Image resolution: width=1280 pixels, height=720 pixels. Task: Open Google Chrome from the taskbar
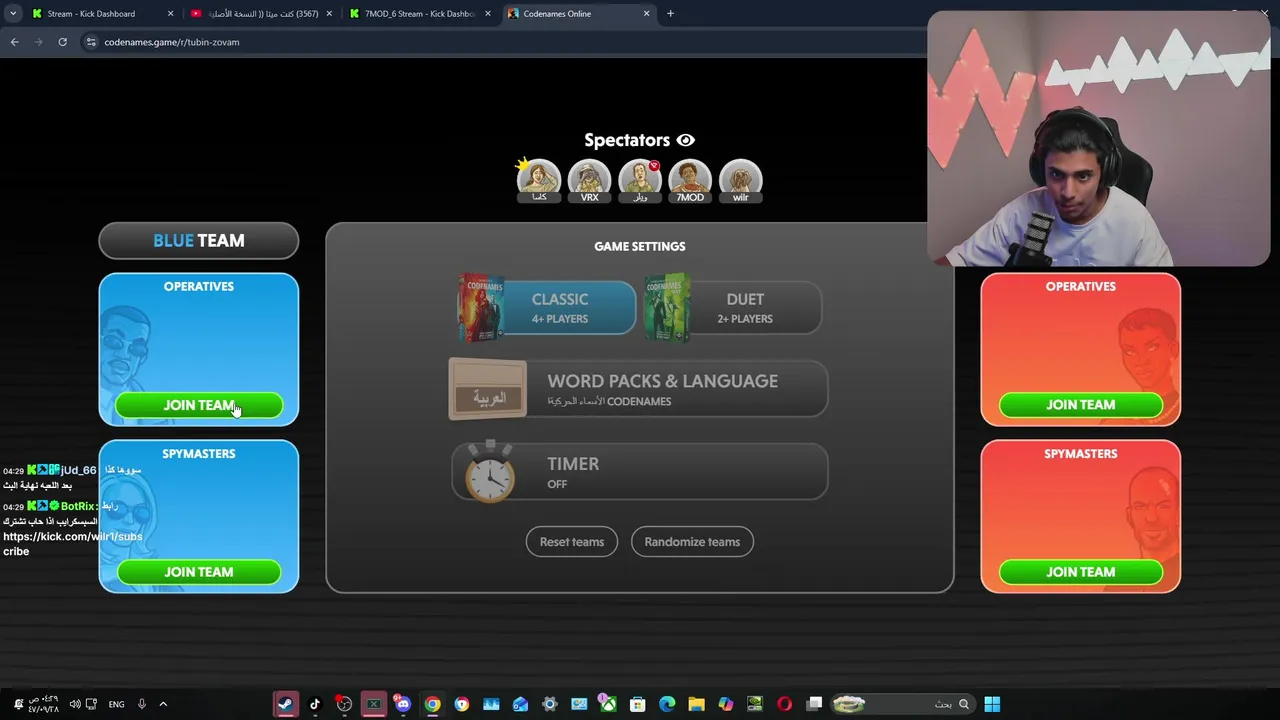[432, 704]
